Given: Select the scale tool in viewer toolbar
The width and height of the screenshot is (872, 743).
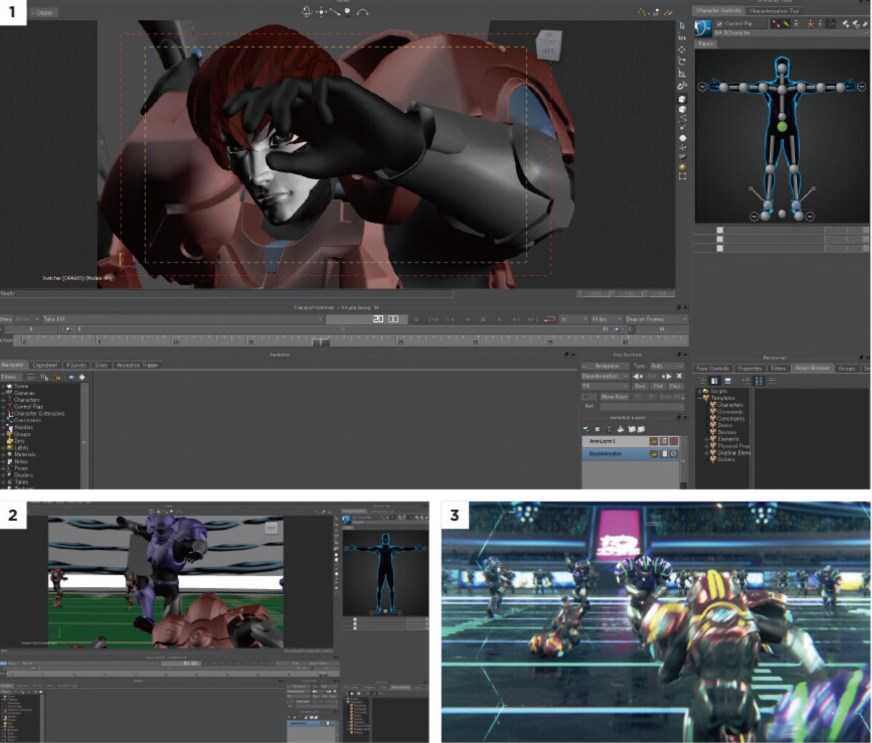Looking at the screenshot, I should point(682,73).
